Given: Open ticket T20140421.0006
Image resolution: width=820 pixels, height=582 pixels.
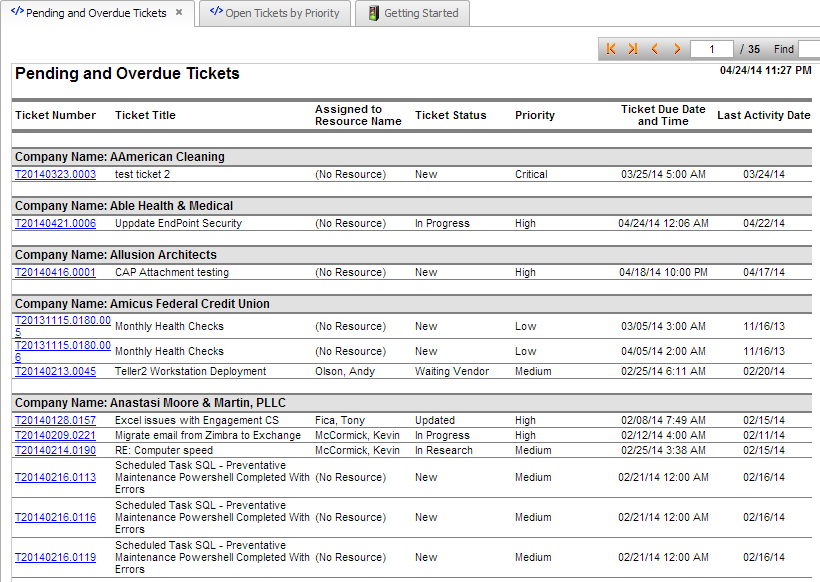Looking at the screenshot, I should tap(55, 223).
